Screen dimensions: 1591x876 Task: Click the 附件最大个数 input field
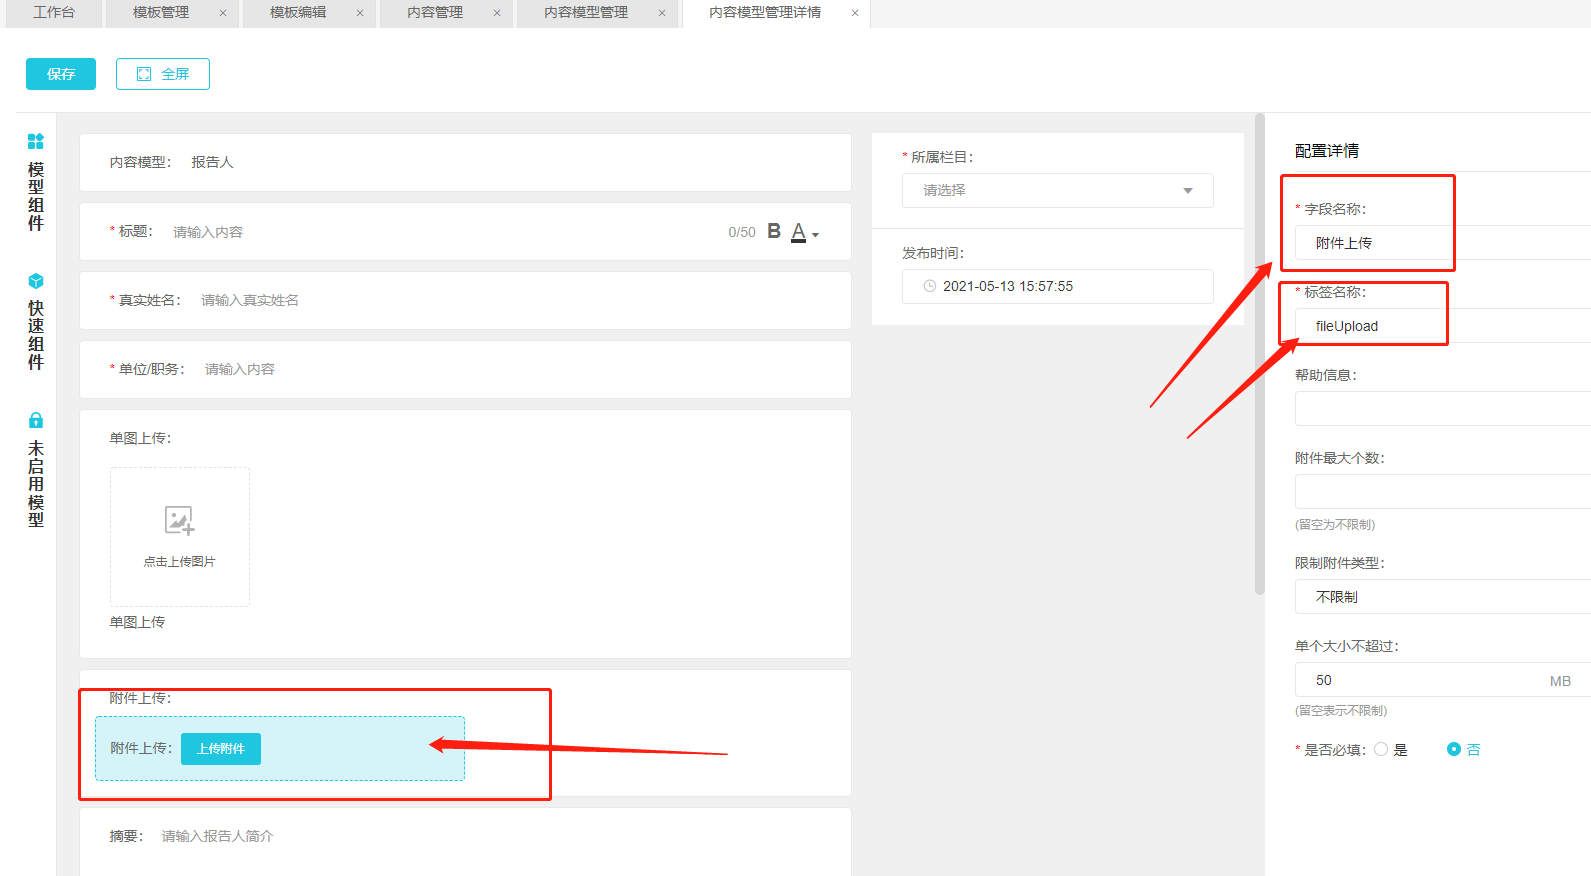(x=1443, y=492)
